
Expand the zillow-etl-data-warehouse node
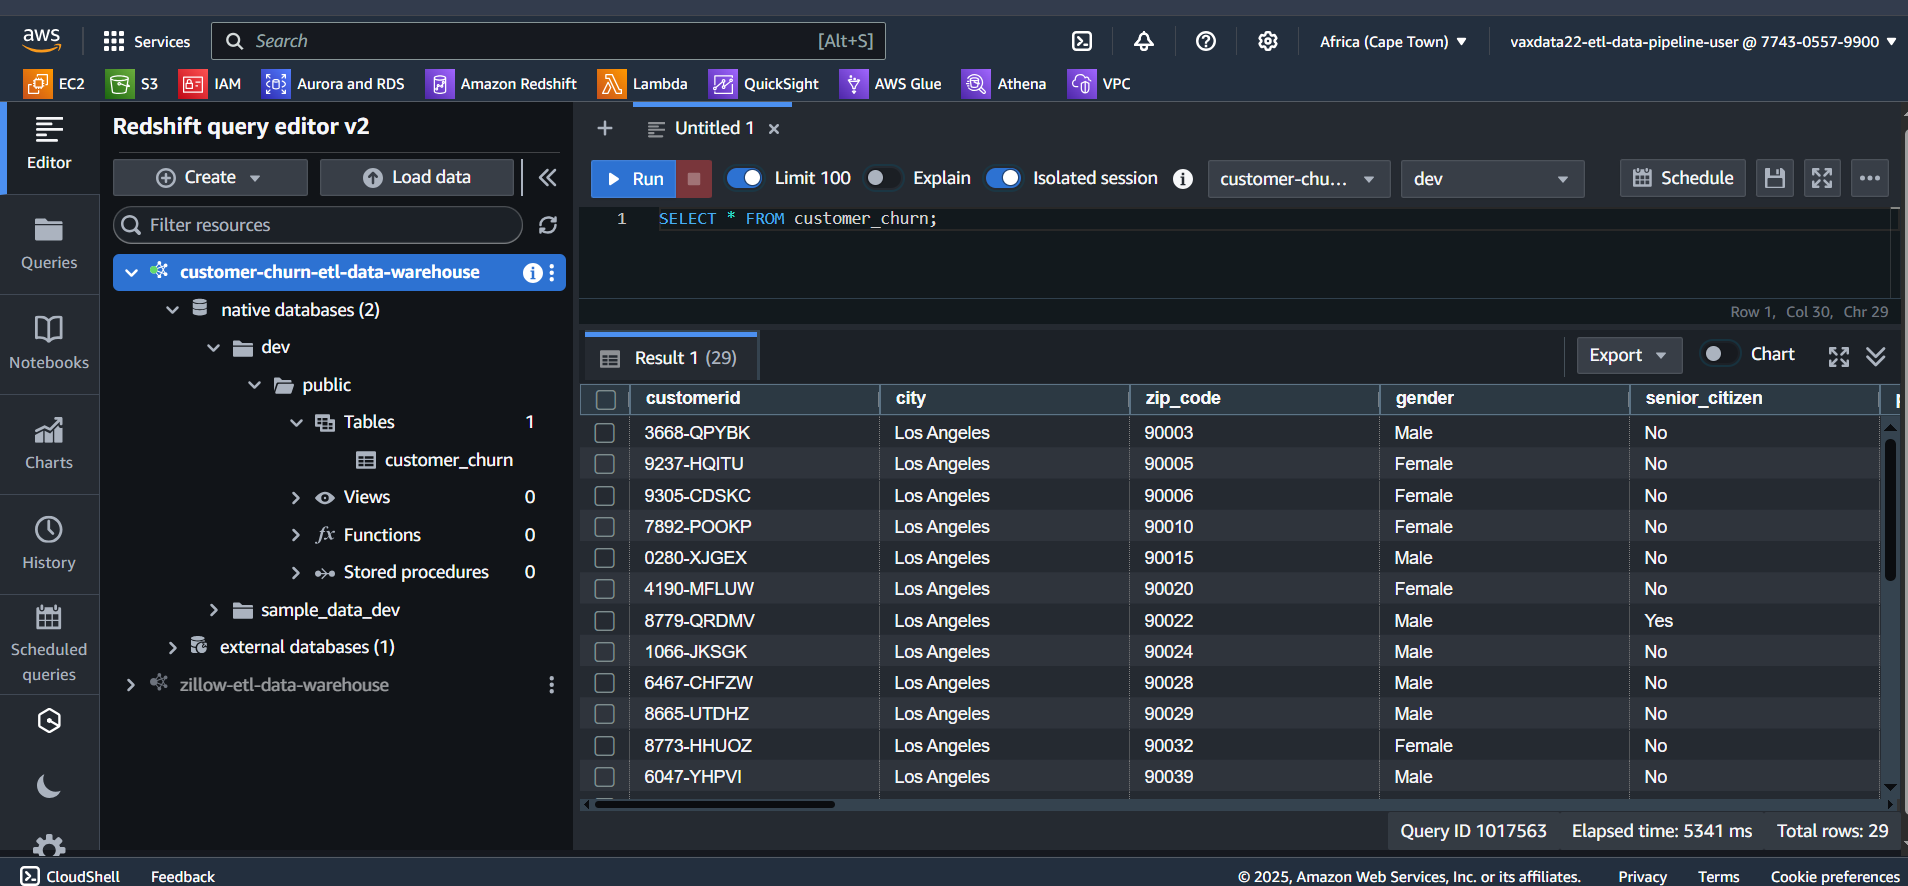[131, 685]
